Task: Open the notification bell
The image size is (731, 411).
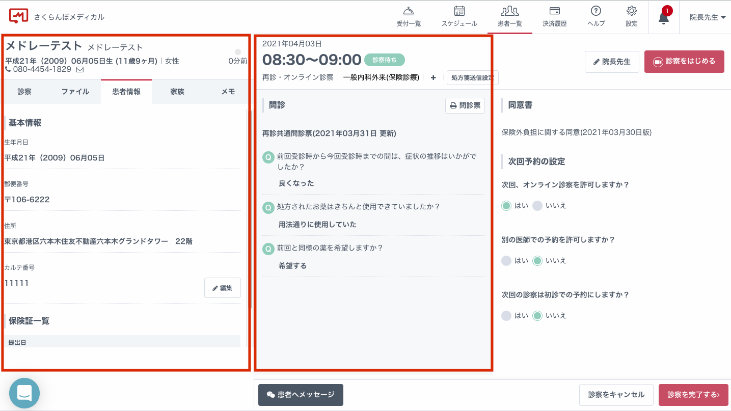Action: click(664, 16)
